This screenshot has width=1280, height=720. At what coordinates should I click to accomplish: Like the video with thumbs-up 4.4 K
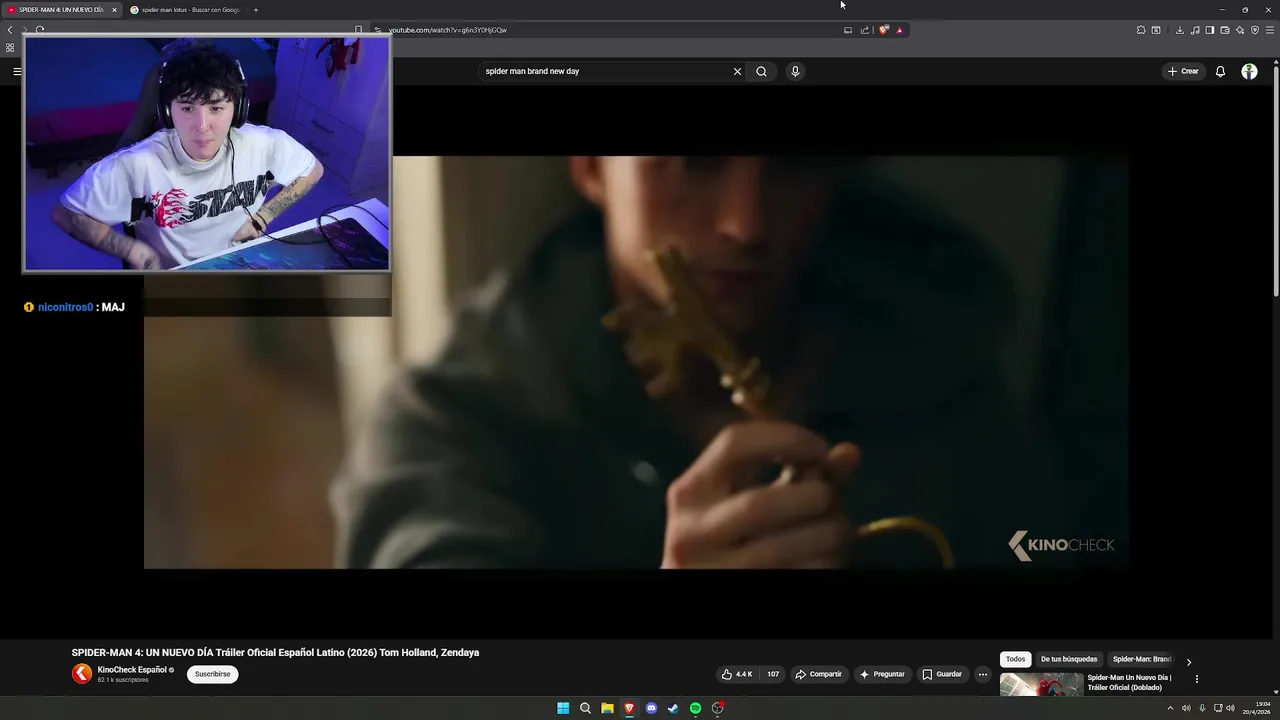[737, 674]
